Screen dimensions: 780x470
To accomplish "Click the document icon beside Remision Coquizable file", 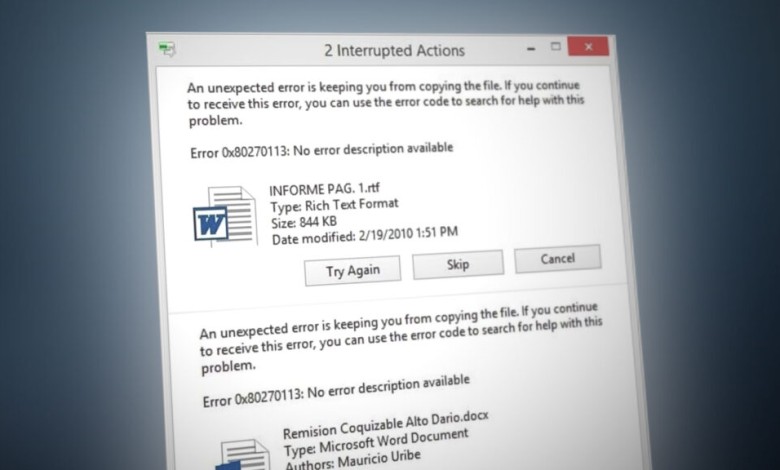I will tap(244, 455).
